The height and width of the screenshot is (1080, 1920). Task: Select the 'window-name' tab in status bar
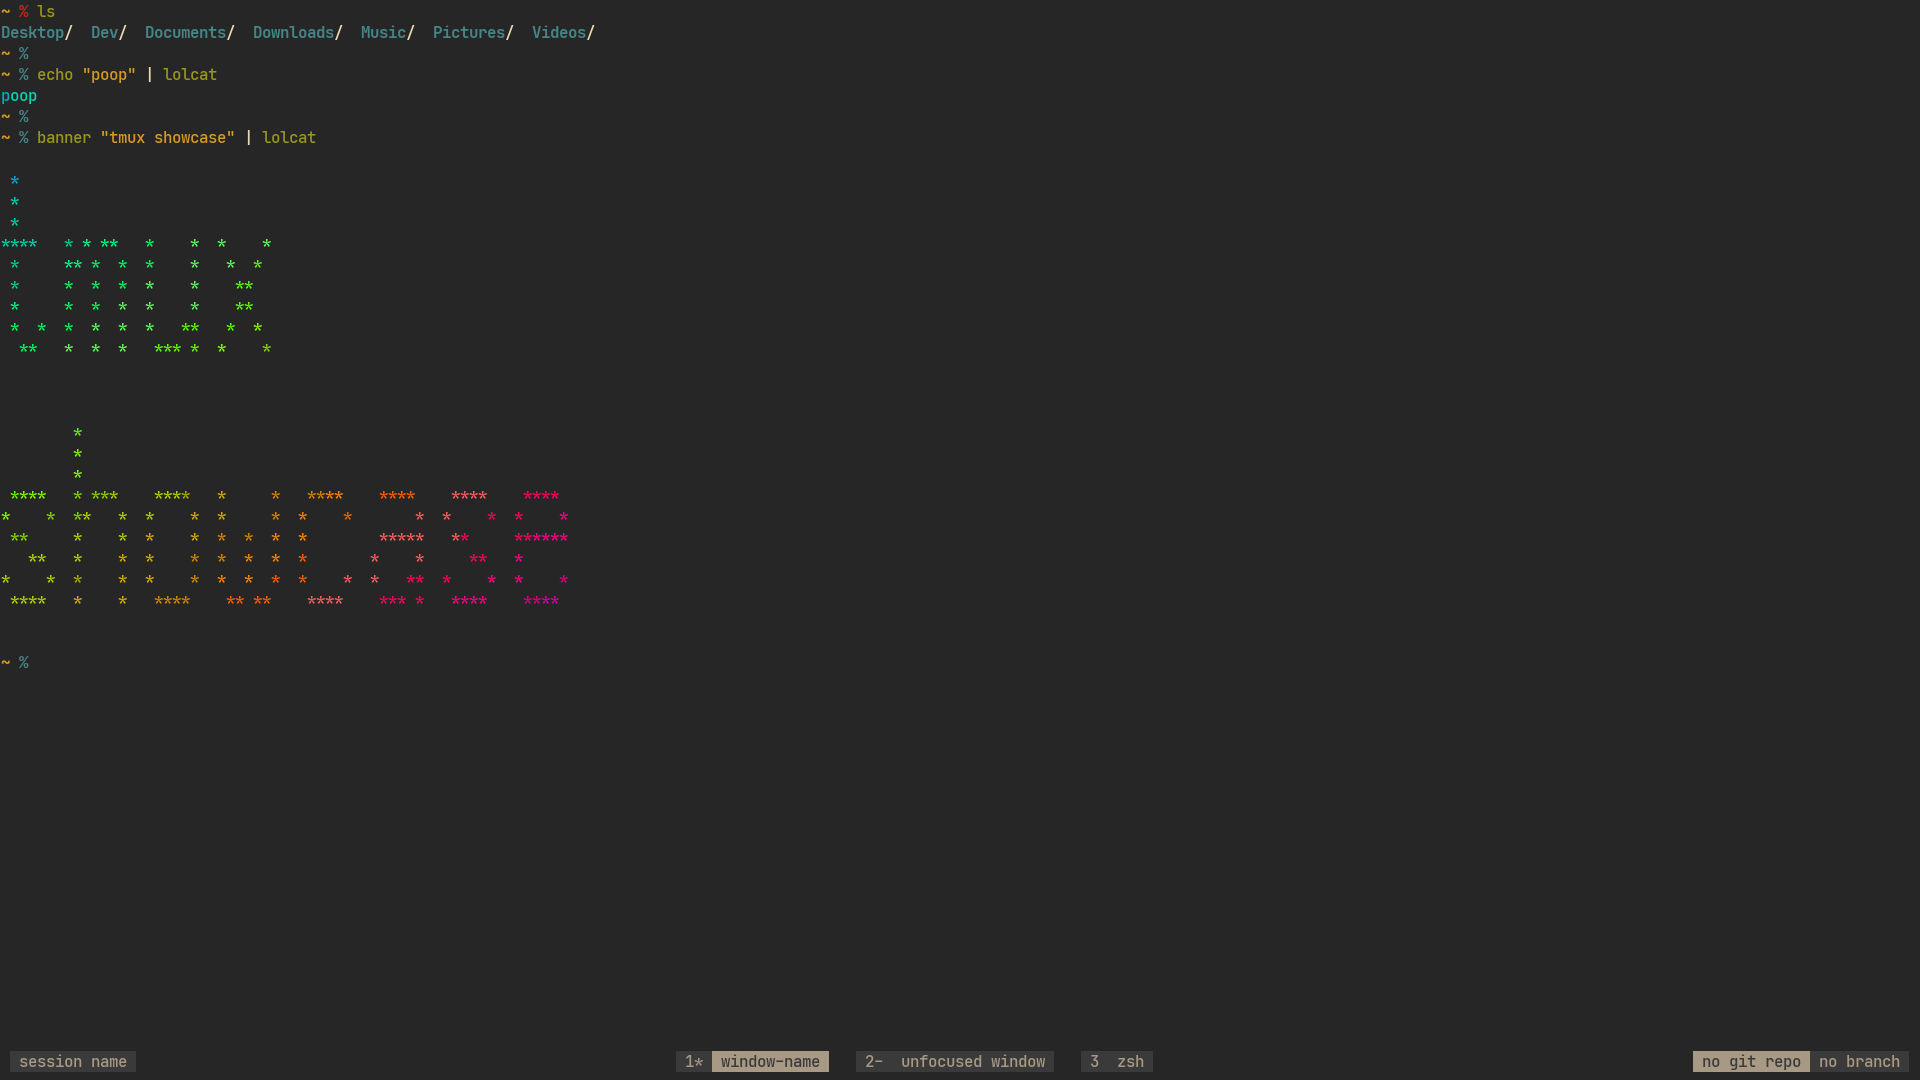[770, 1061]
